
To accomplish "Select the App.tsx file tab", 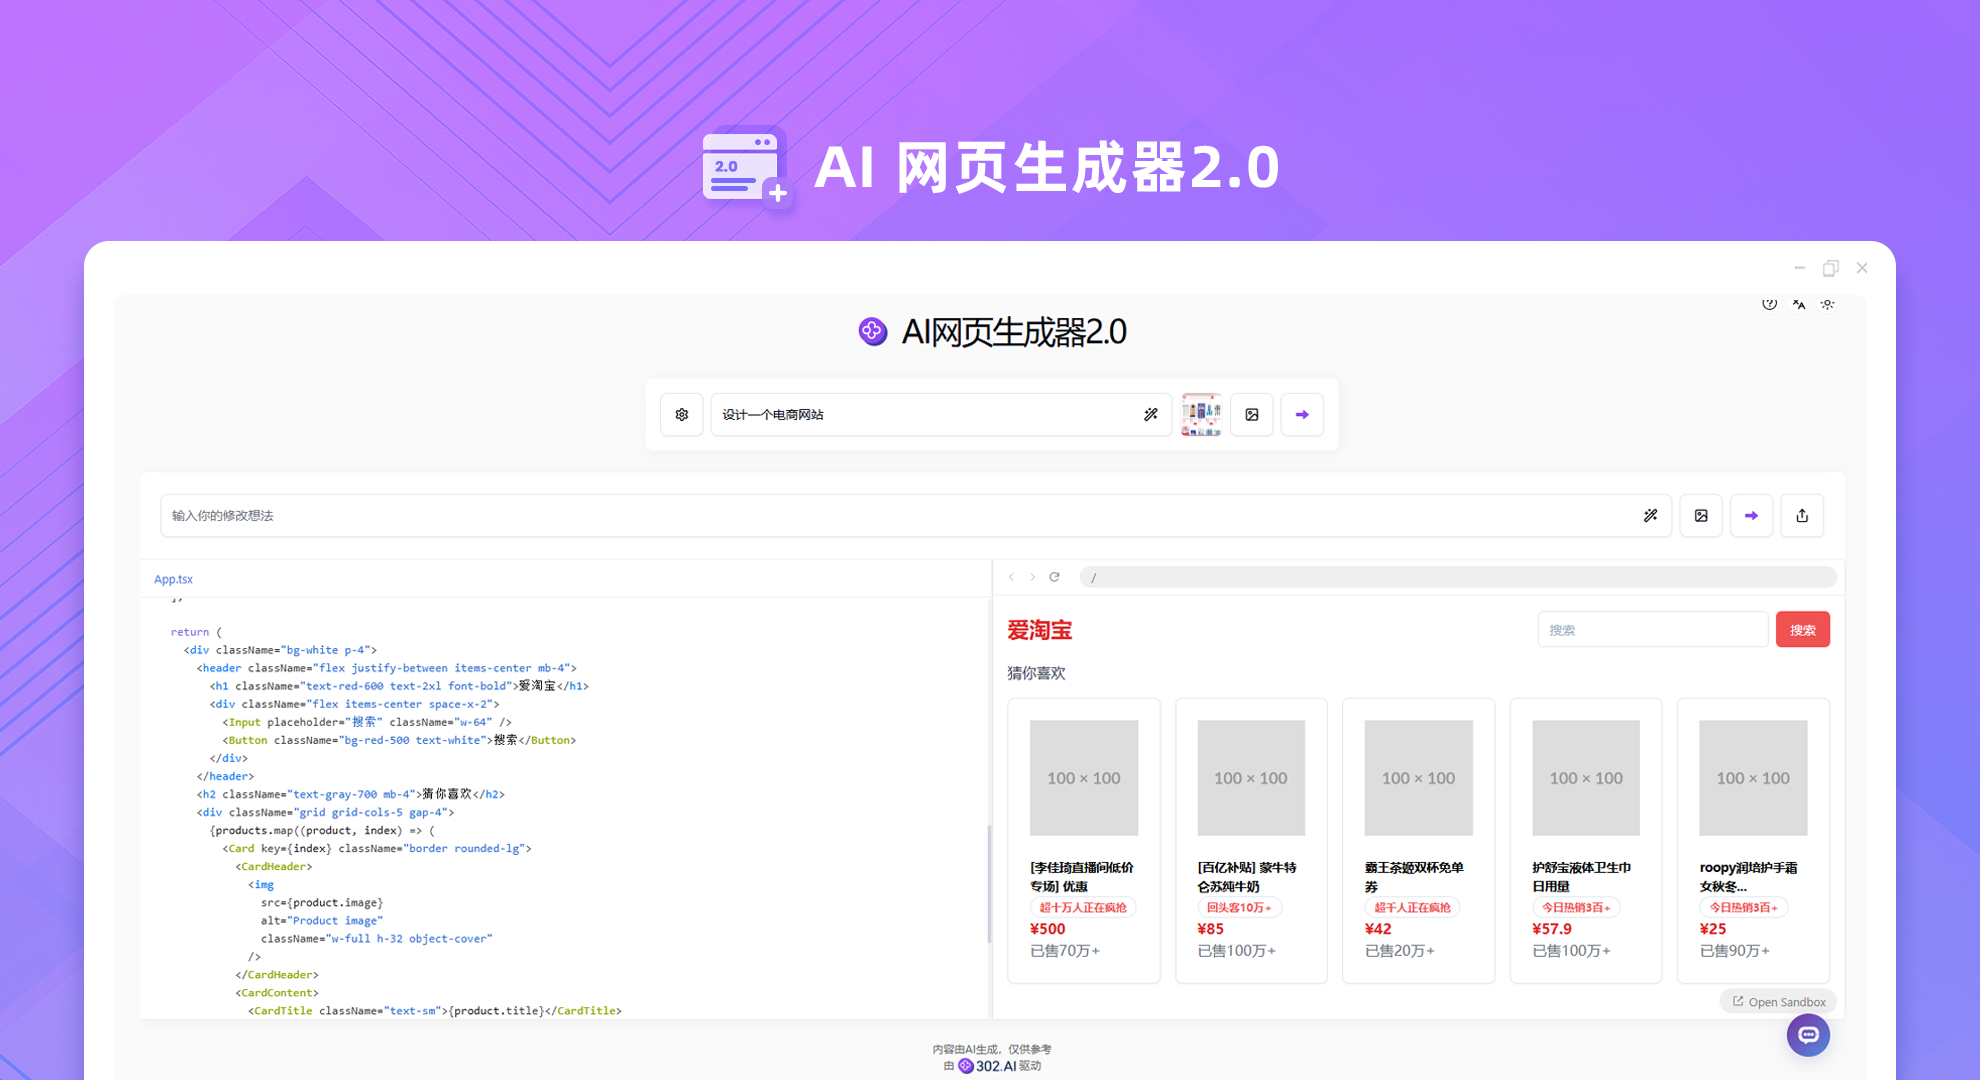I will (173, 579).
